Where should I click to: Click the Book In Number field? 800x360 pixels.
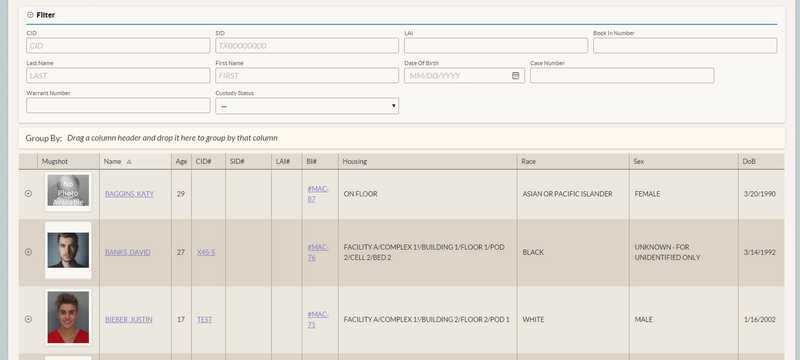pos(685,45)
